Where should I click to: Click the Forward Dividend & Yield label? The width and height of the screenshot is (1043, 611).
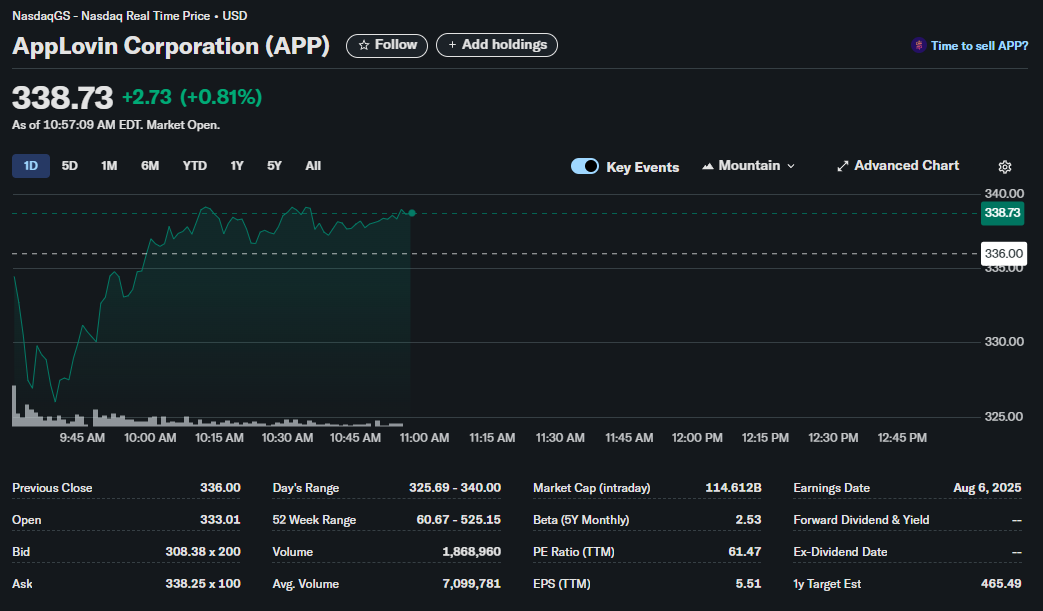coord(861,520)
